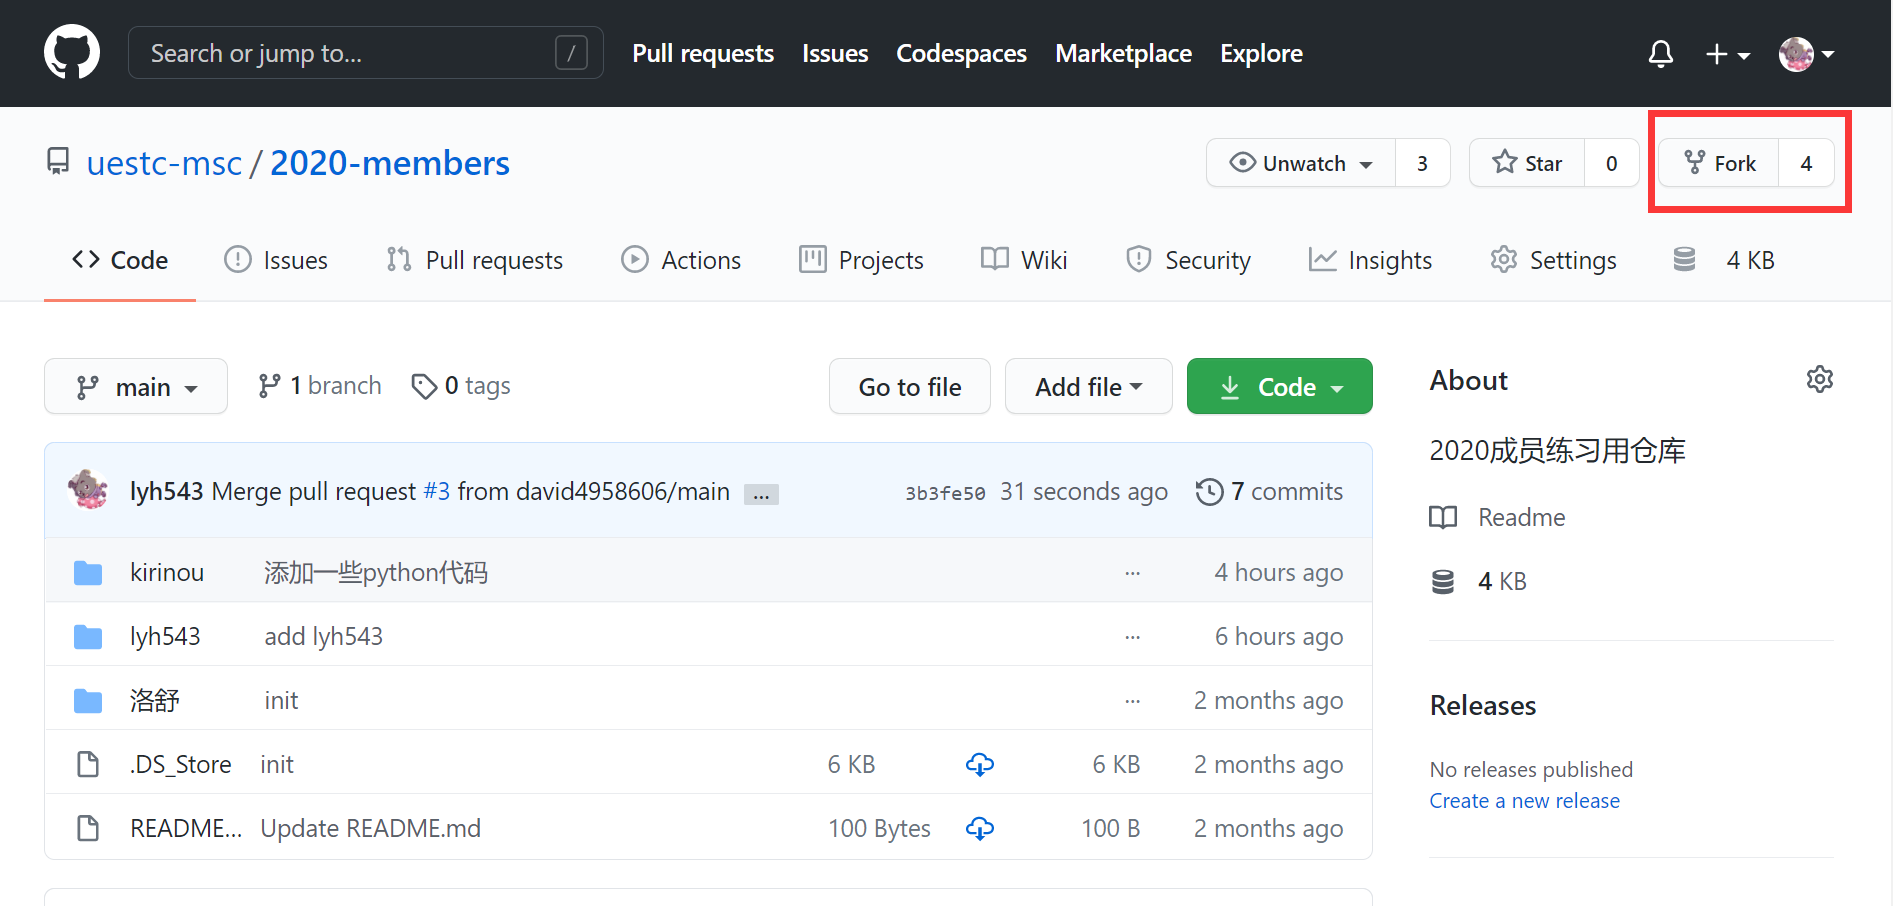Open the .DS_Store file
The width and height of the screenshot is (1893, 906).
coord(180,764)
